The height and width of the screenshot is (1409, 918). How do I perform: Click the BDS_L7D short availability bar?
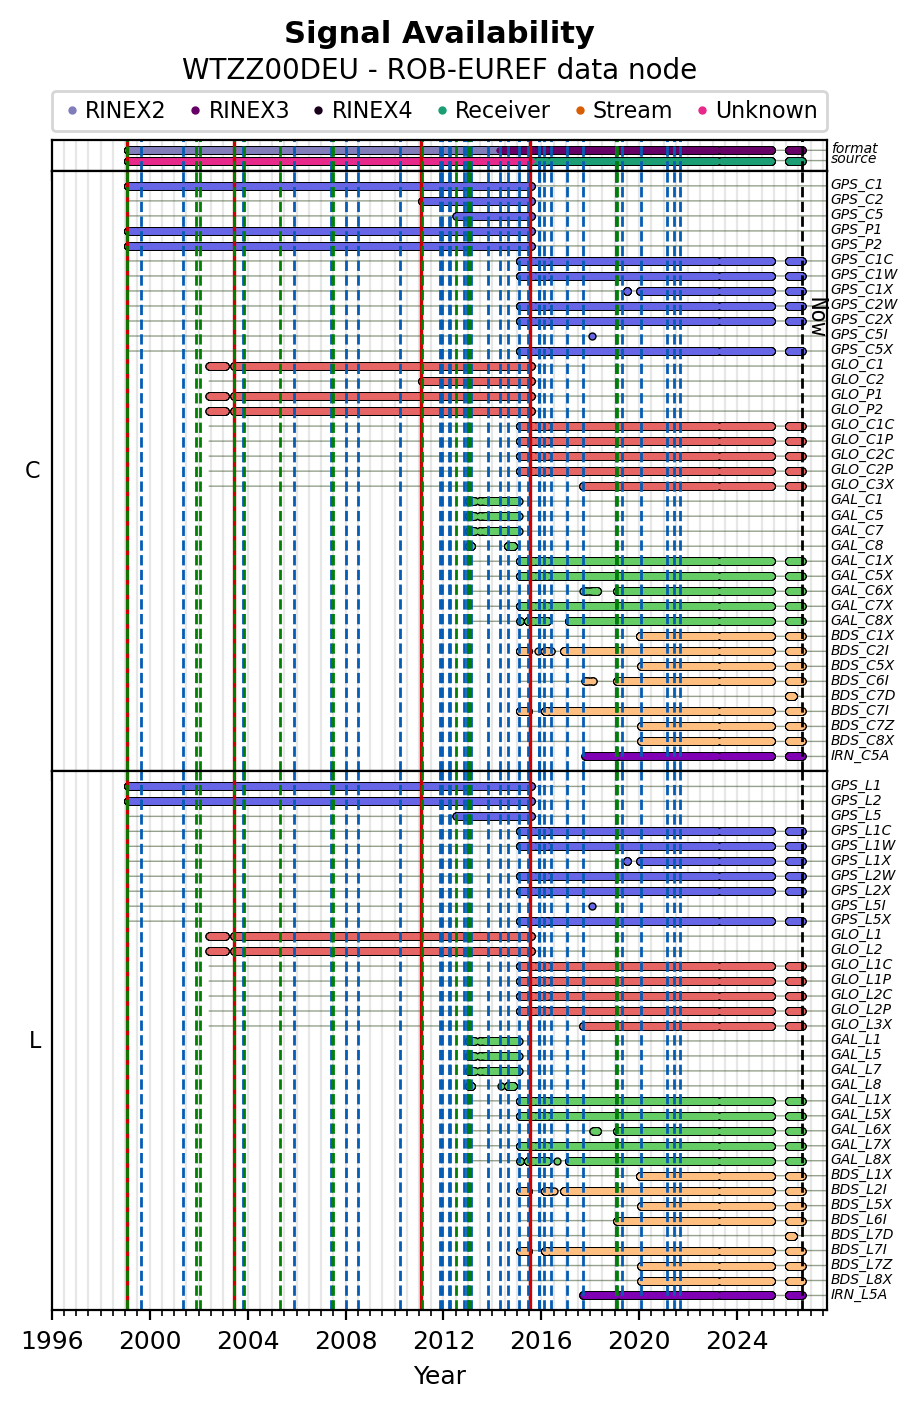coord(792,1236)
